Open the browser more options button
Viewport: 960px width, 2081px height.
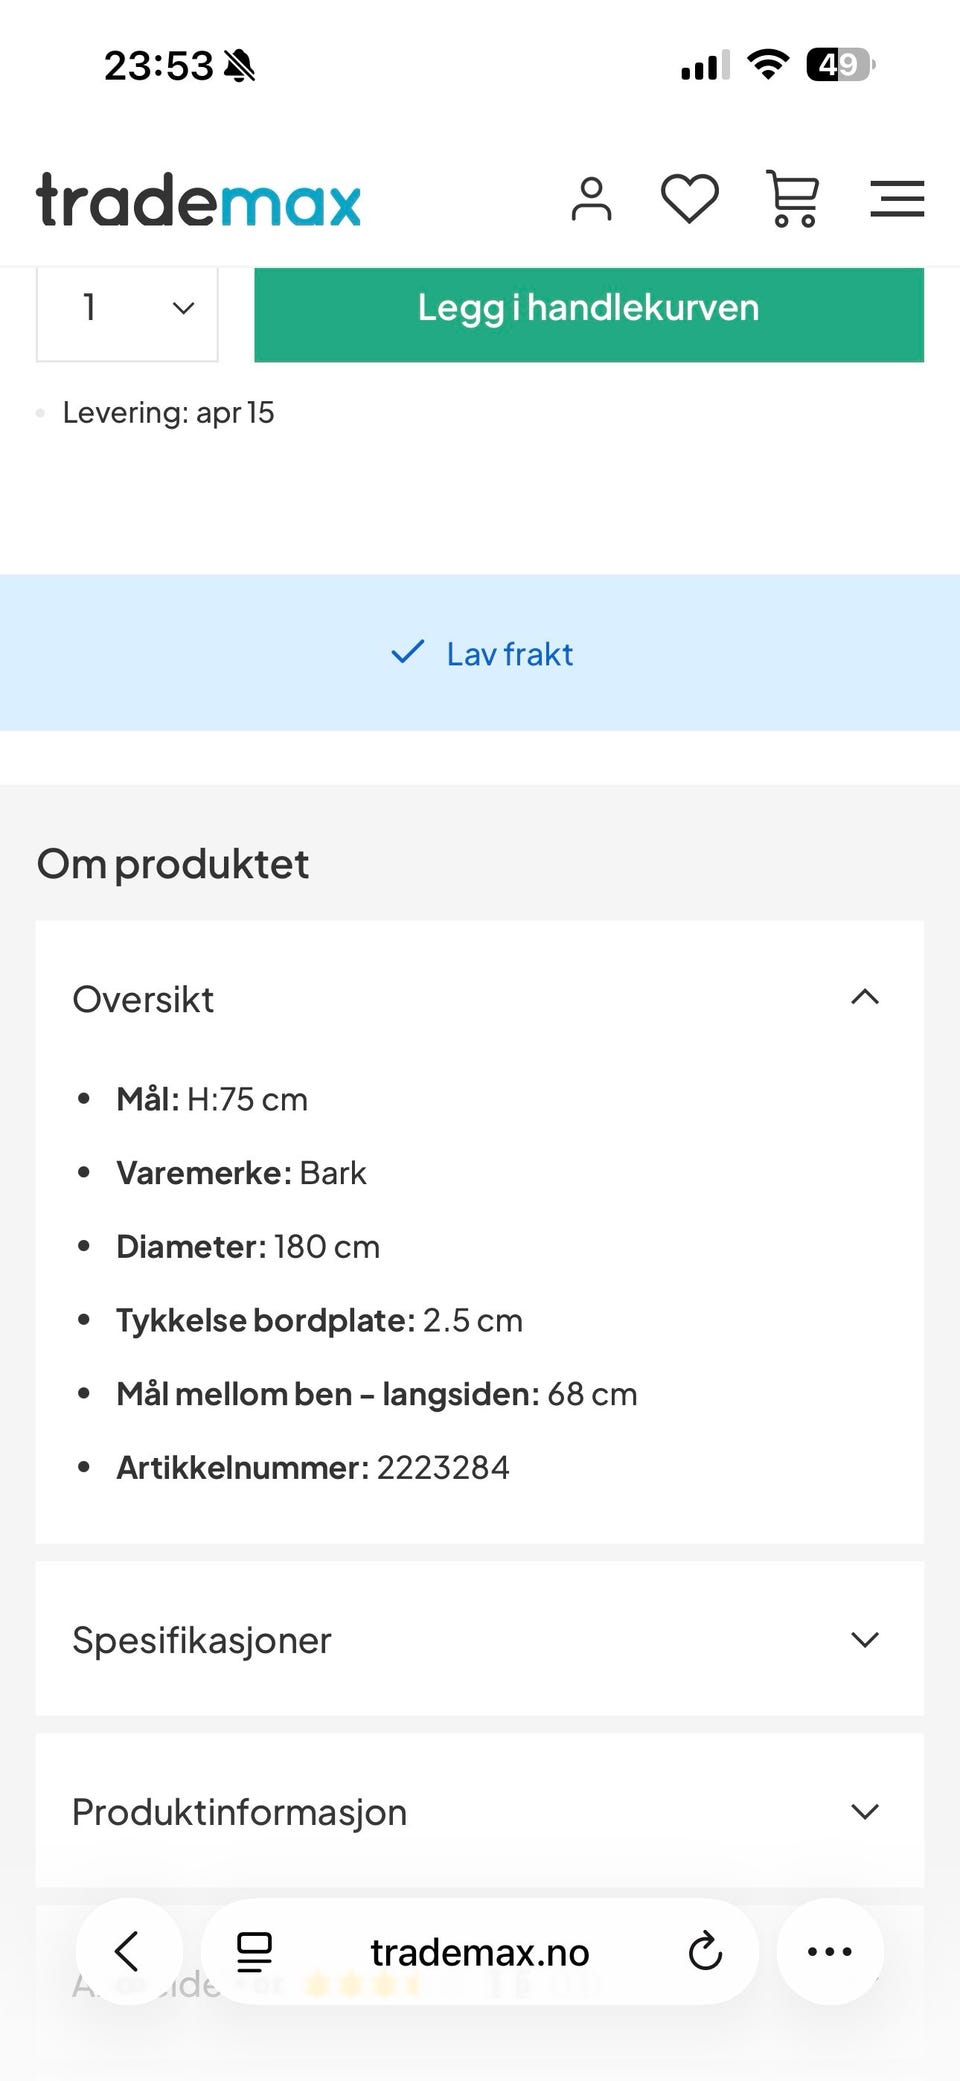pyautogui.click(x=829, y=1951)
